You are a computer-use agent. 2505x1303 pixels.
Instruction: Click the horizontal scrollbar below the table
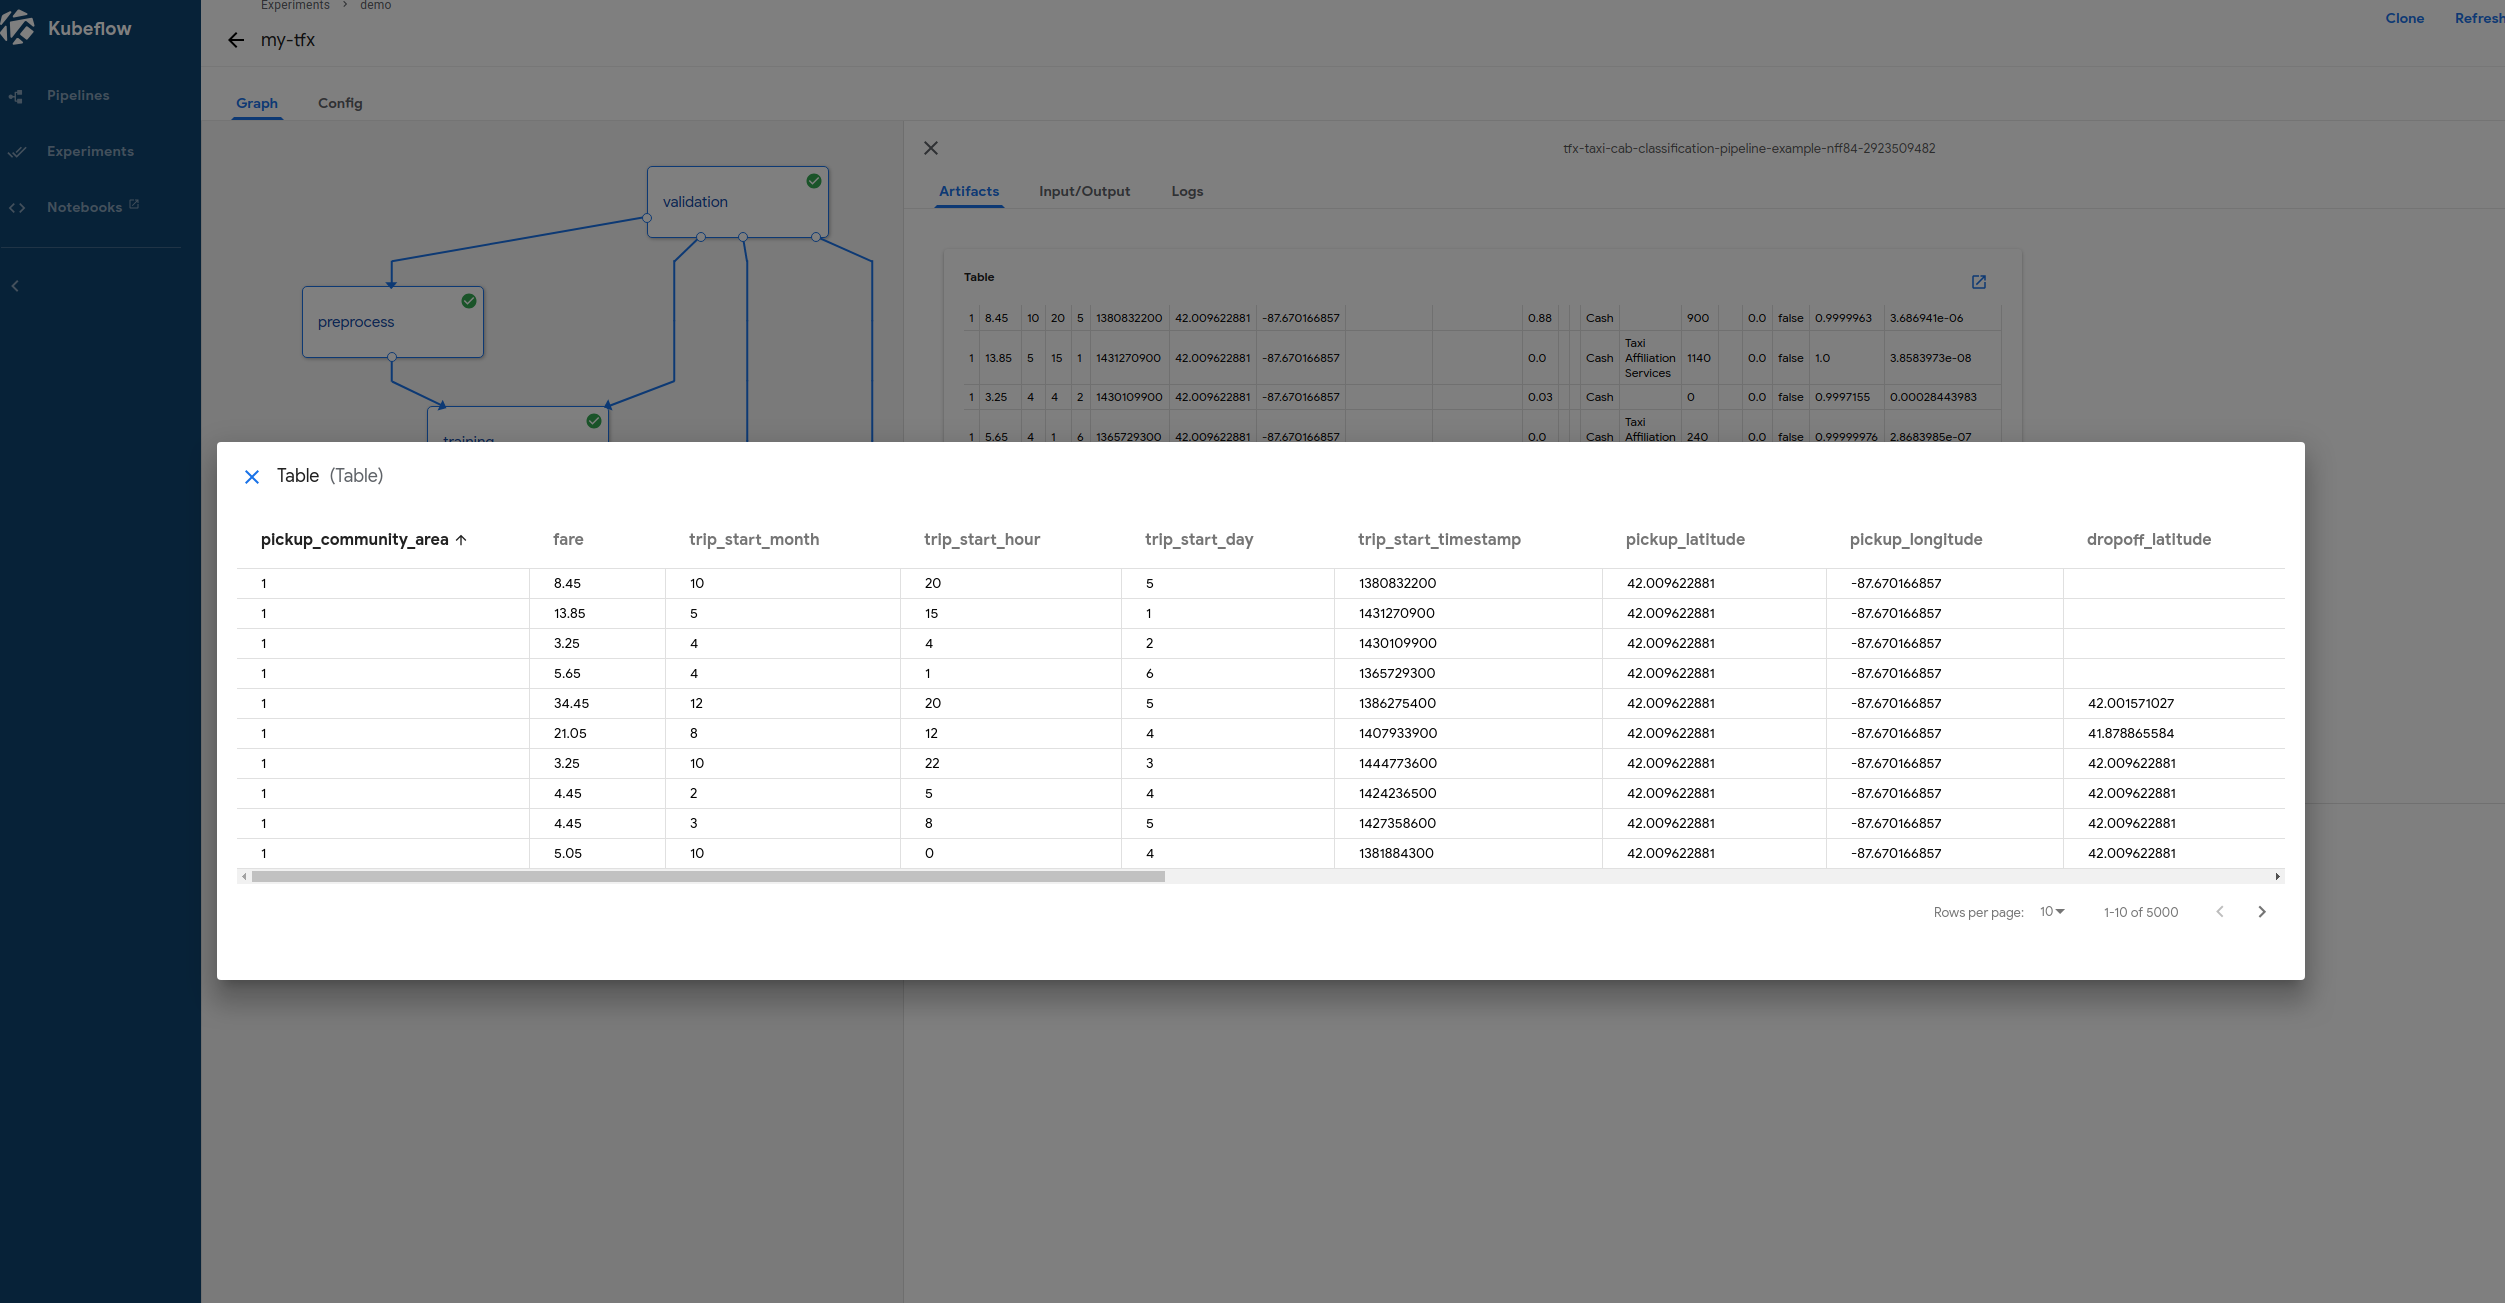(x=700, y=876)
